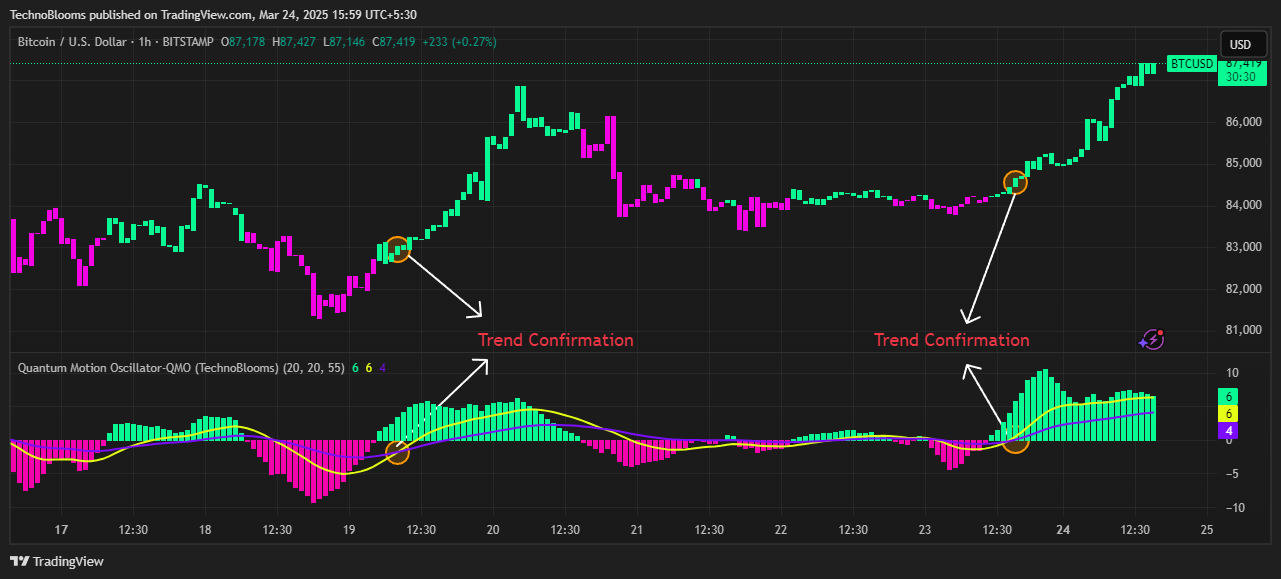
Task: Click the date 21 on time axis
Action: tap(637, 530)
